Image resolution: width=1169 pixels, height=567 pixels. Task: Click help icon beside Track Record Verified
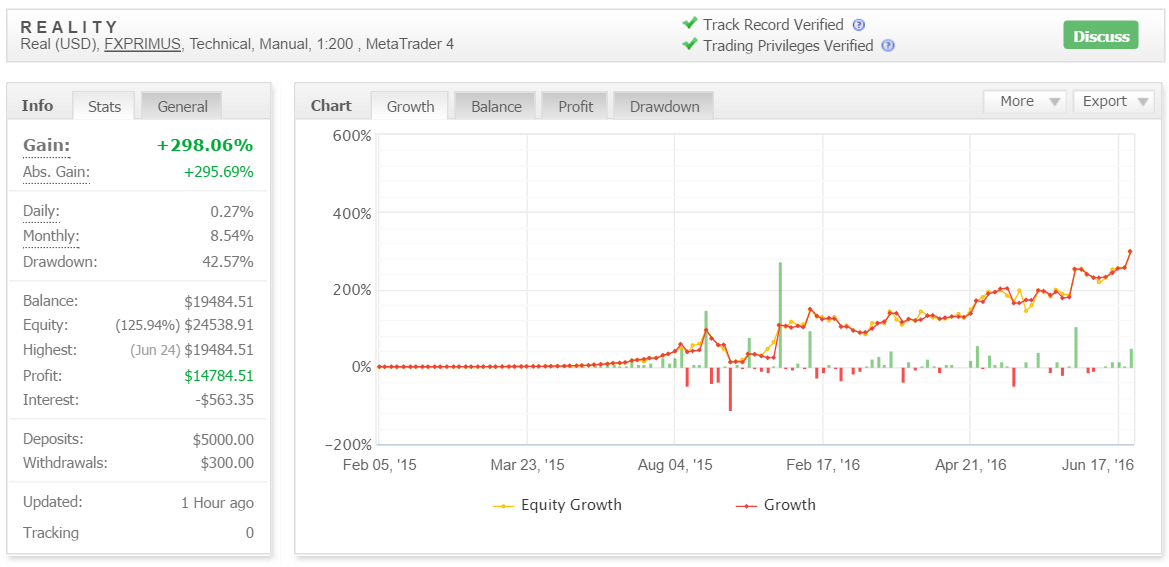pos(858,25)
